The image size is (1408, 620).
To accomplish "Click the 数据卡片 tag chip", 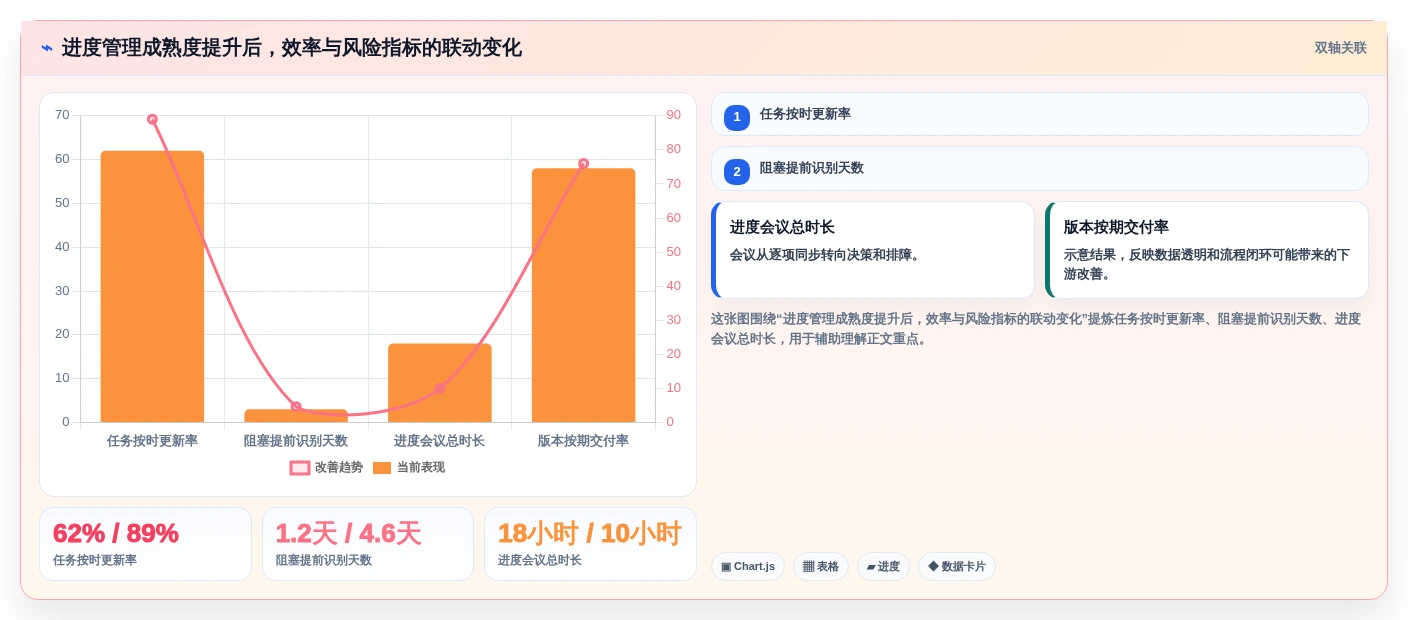I will (x=957, y=566).
